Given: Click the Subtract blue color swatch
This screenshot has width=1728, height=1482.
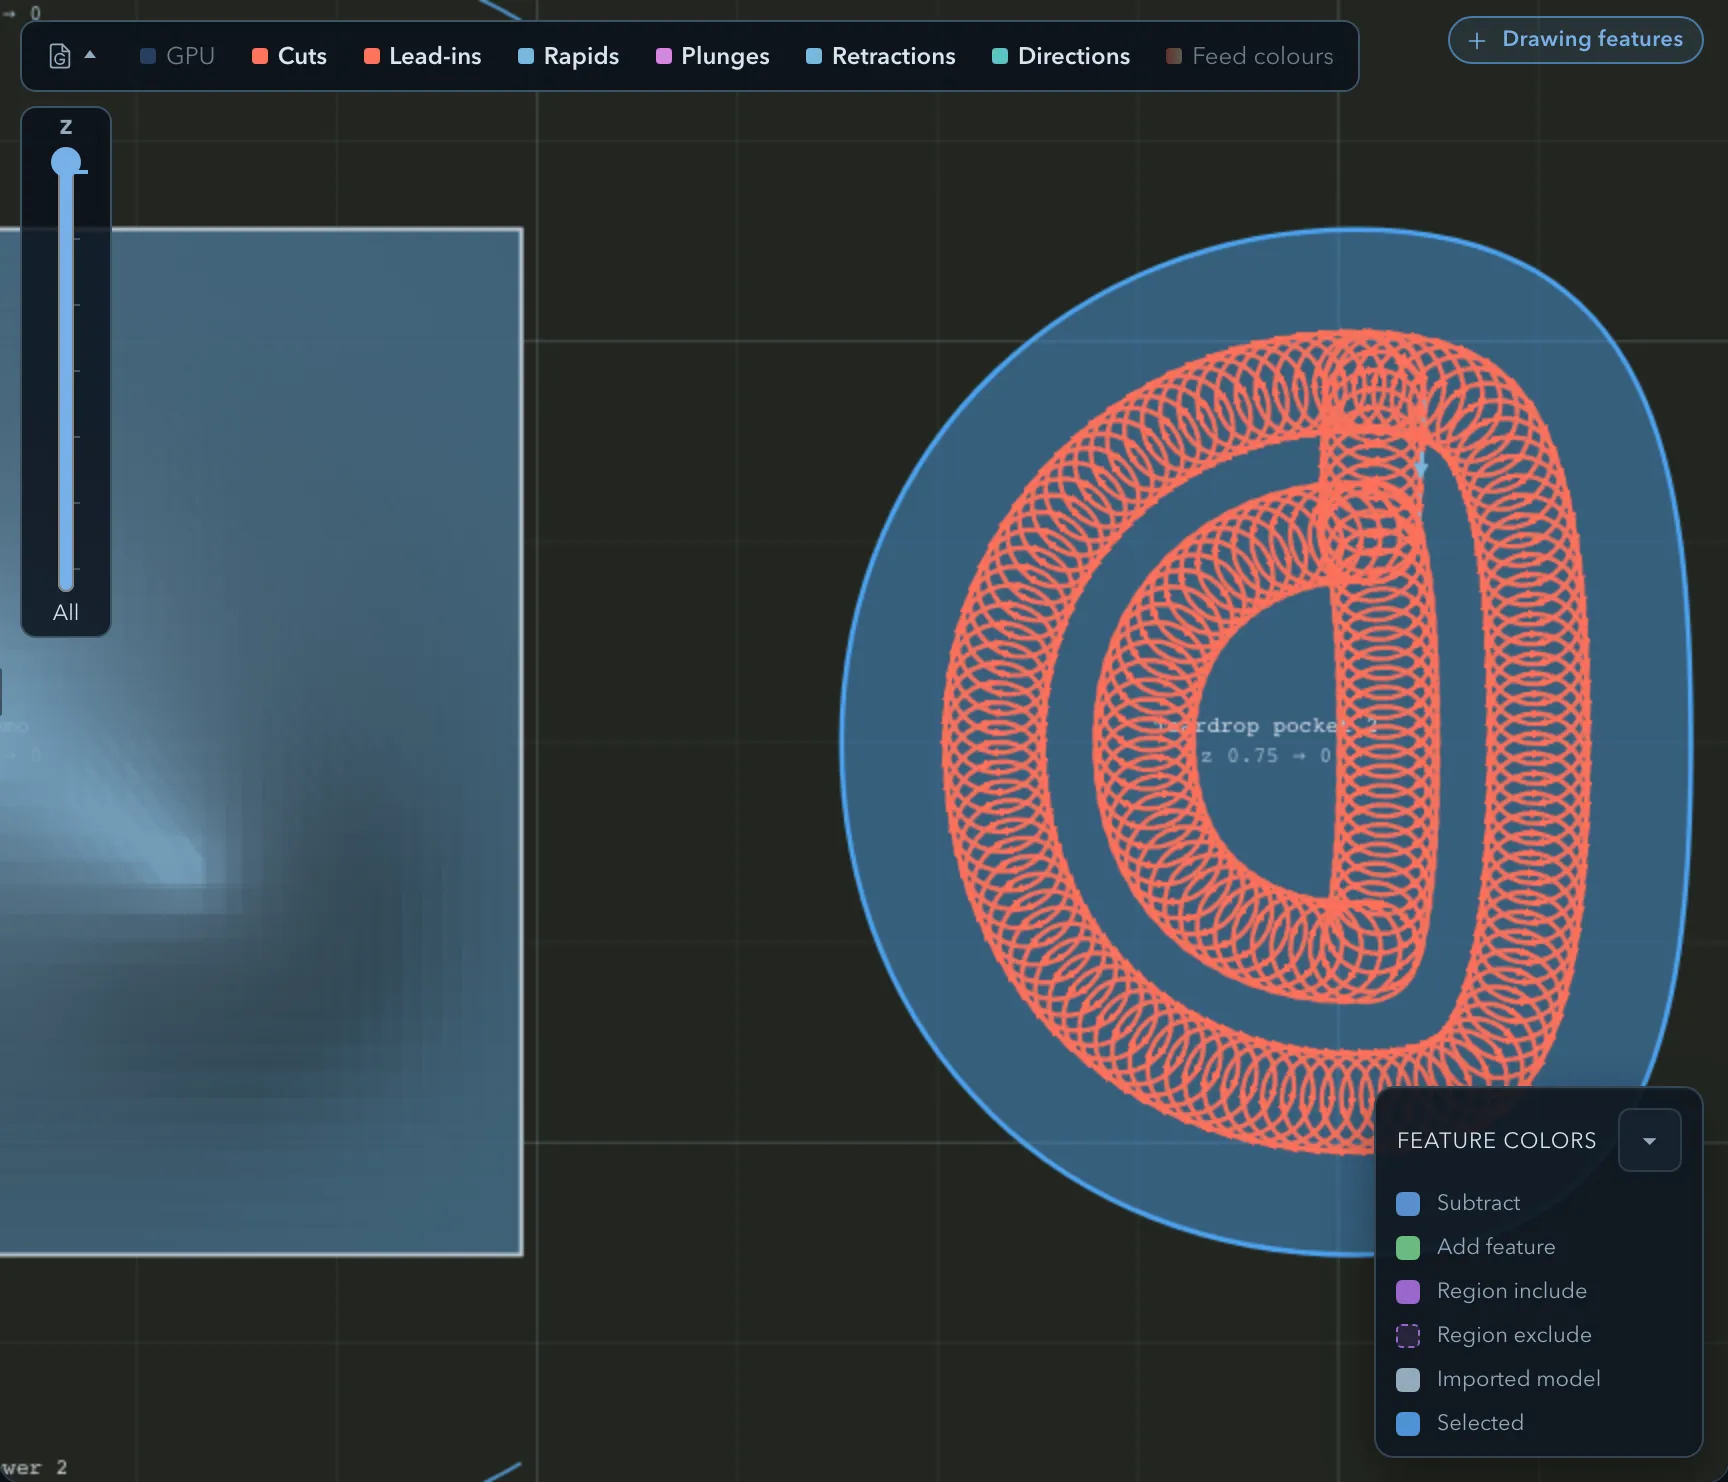Looking at the screenshot, I should (1407, 1203).
